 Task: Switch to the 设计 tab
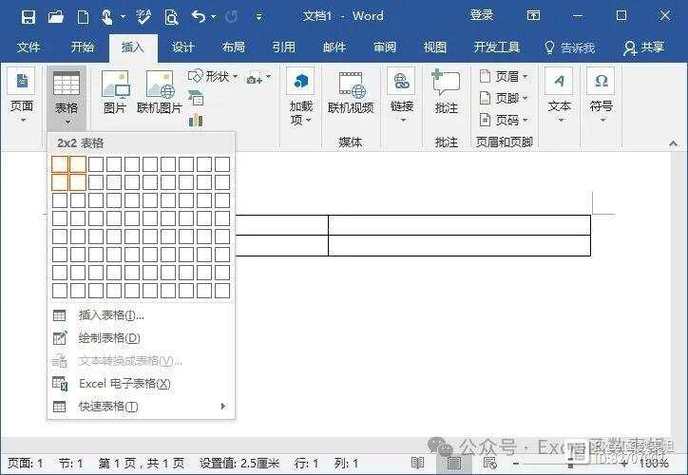[x=183, y=47]
